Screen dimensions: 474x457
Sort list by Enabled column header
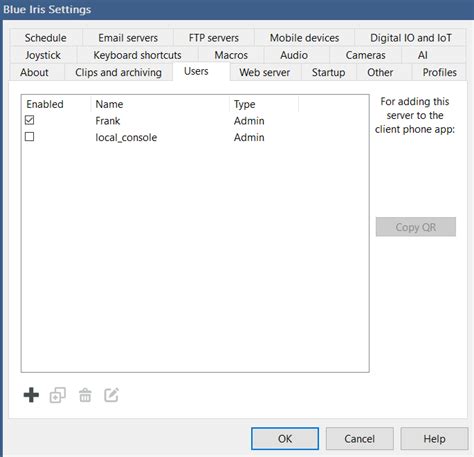point(56,104)
